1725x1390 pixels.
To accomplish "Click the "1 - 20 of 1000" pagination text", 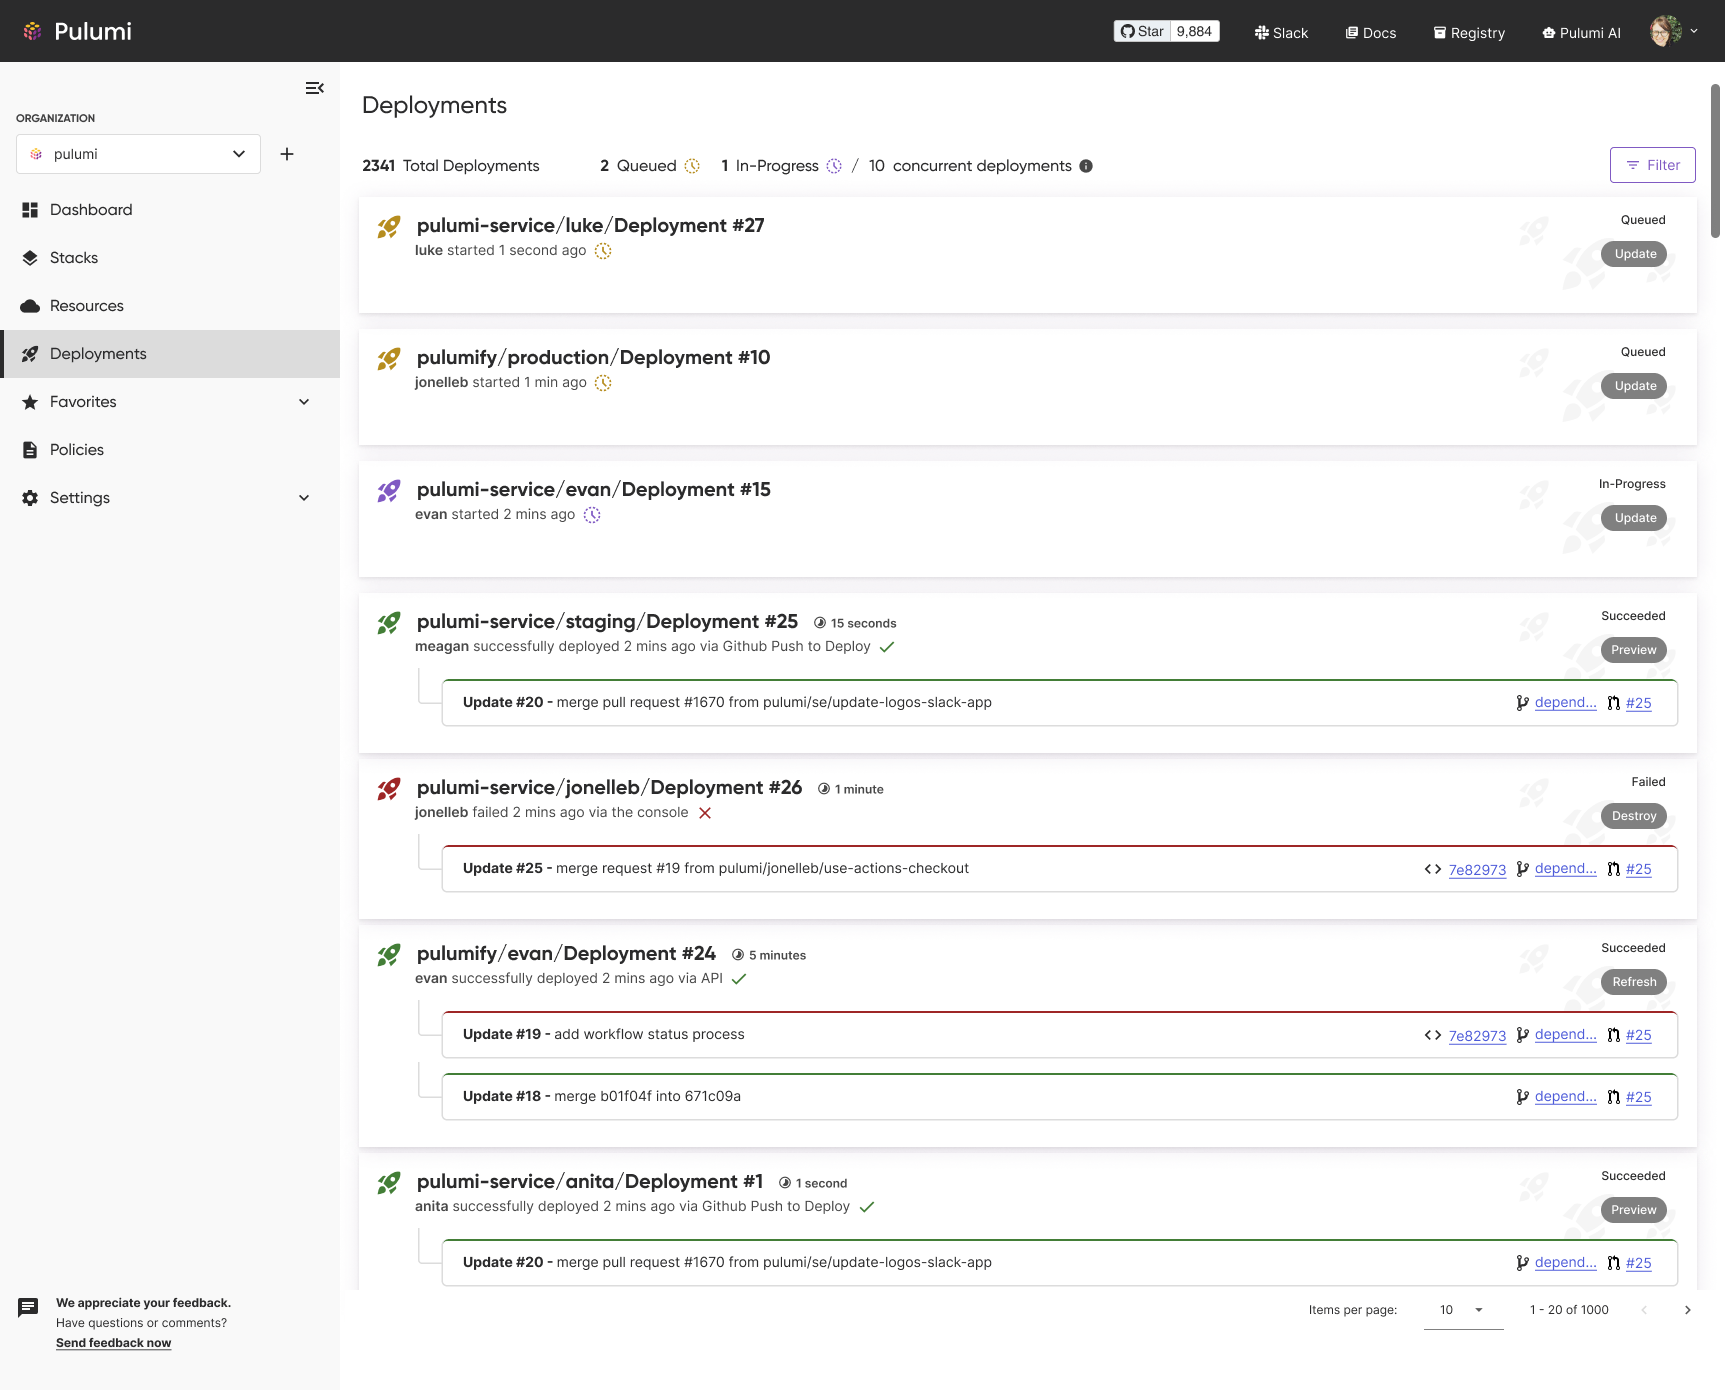I will pyautogui.click(x=1569, y=1310).
